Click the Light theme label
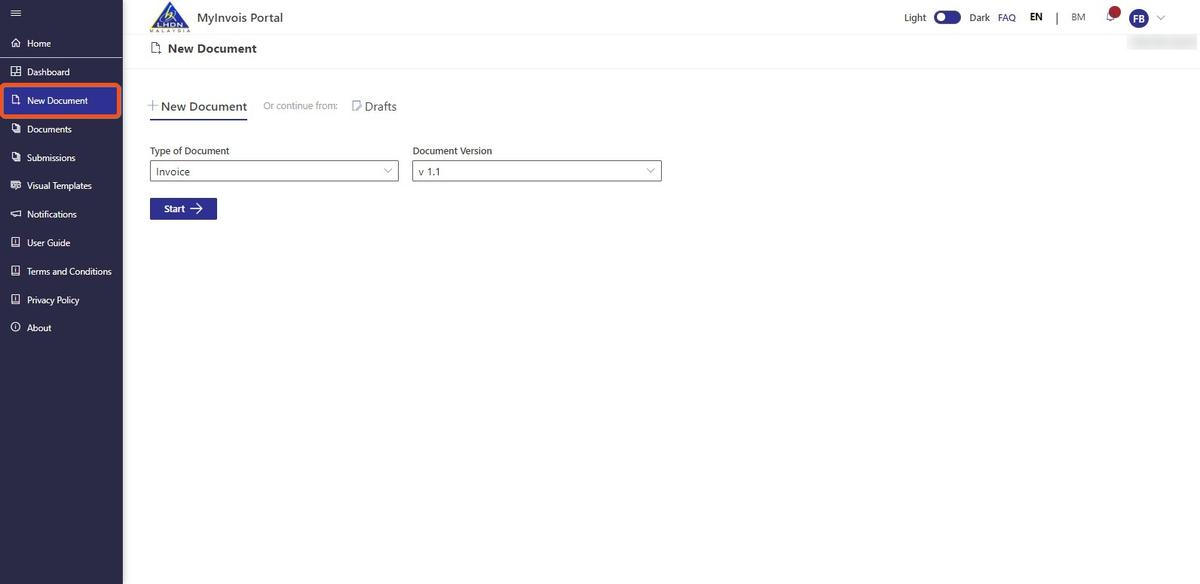 coord(915,17)
